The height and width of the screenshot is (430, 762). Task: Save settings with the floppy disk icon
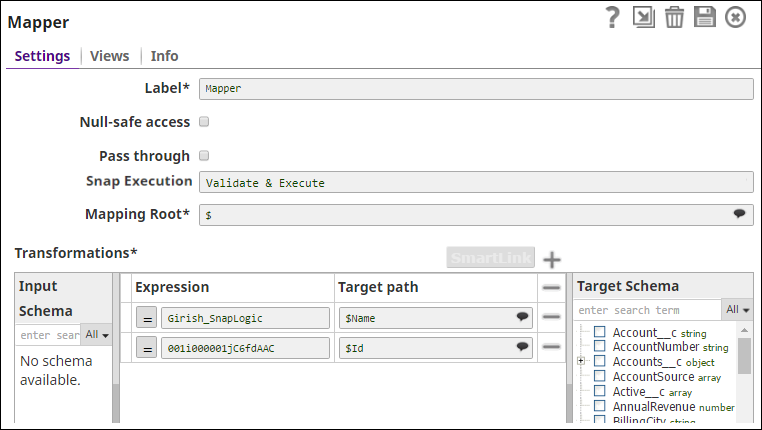point(705,17)
